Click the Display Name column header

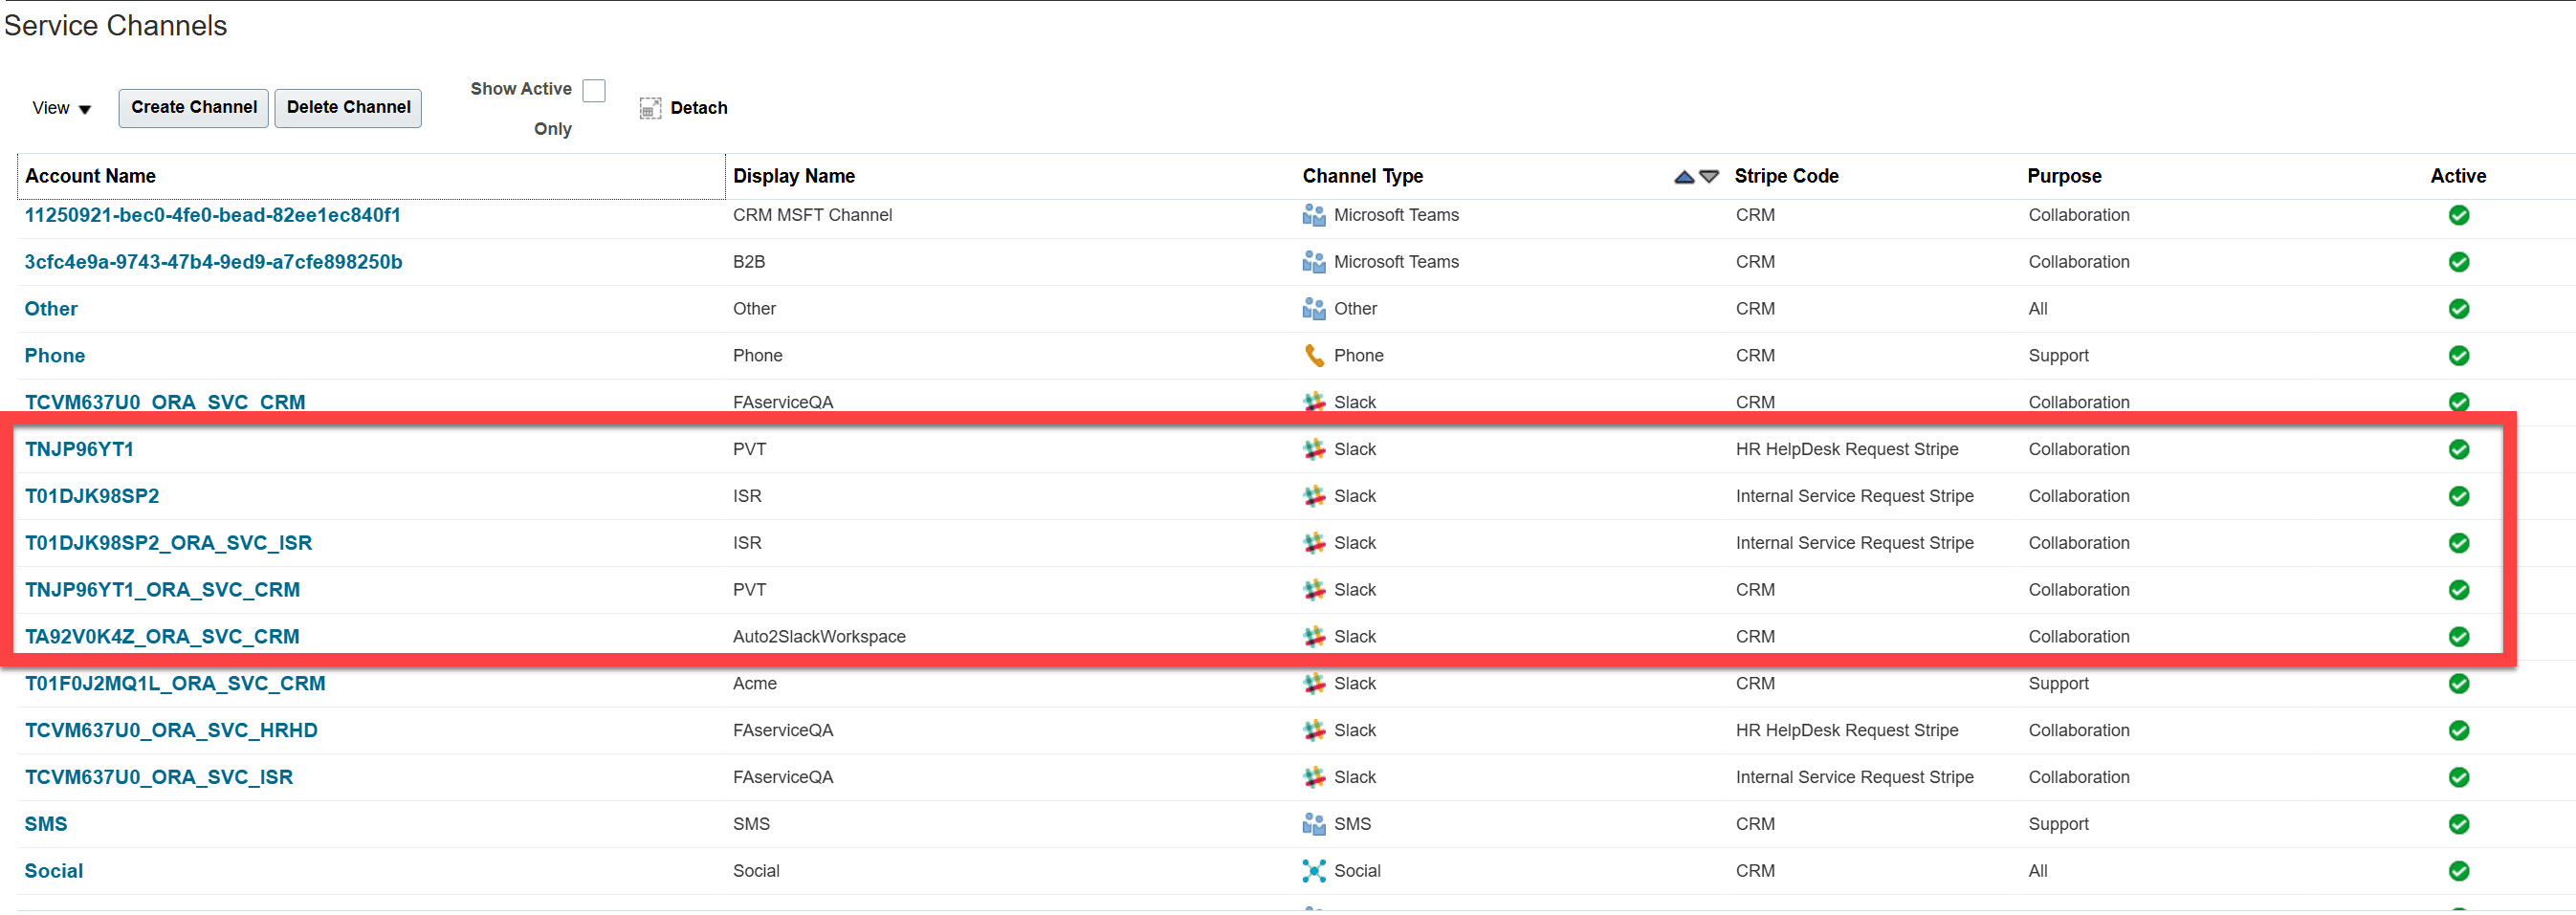(x=794, y=177)
